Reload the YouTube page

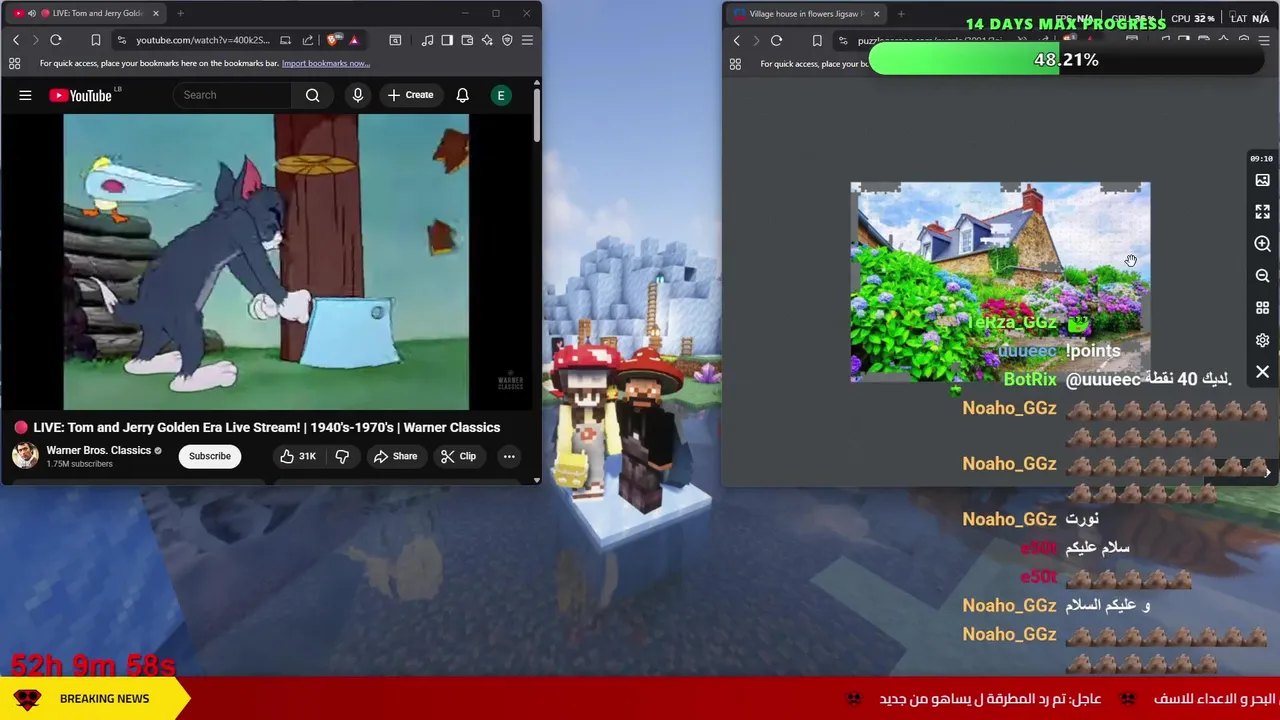pyautogui.click(x=56, y=40)
